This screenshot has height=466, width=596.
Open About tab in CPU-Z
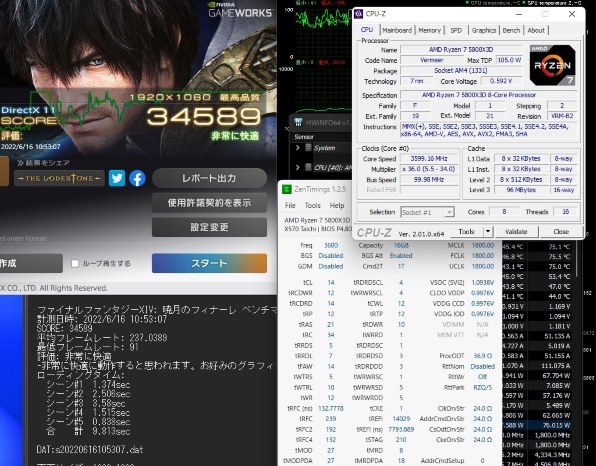[x=536, y=30]
